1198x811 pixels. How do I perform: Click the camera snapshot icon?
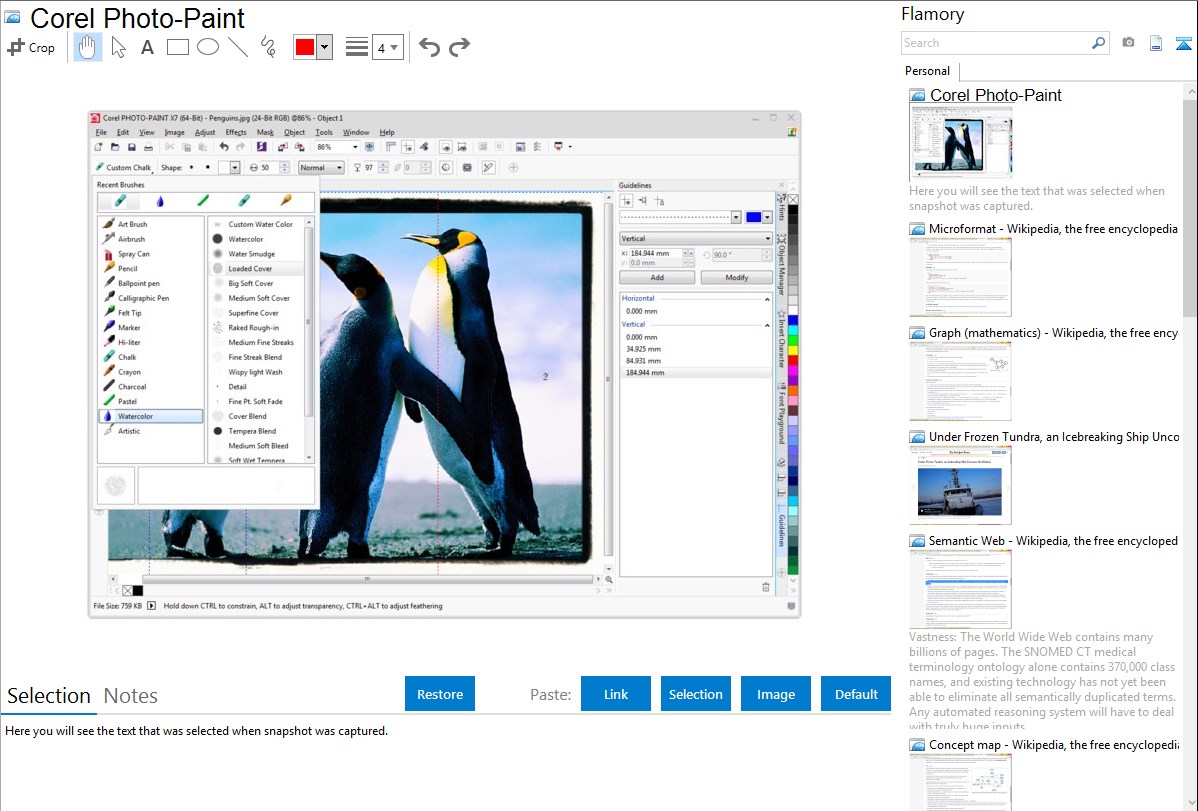coord(1128,43)
